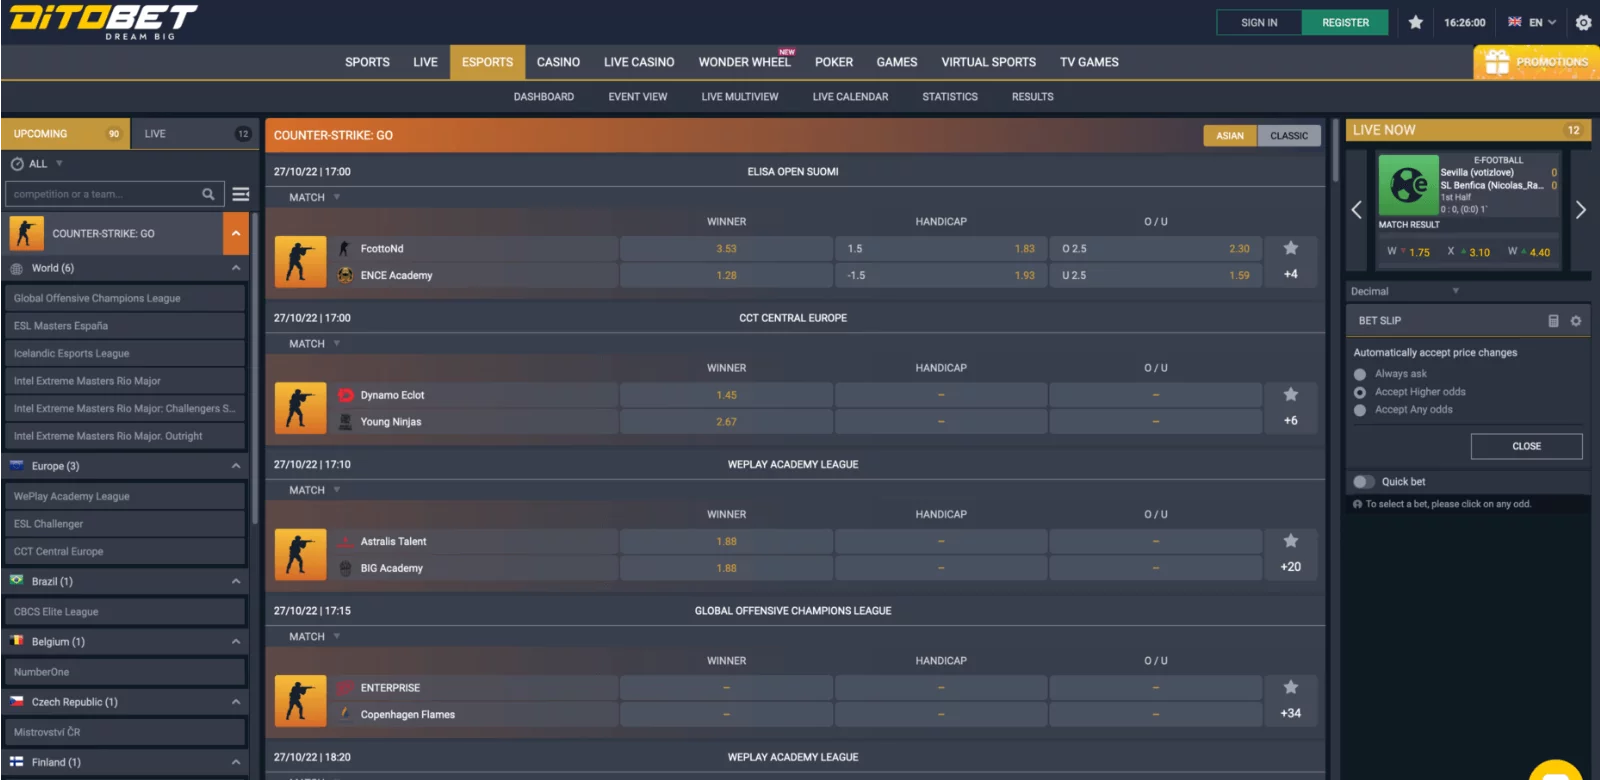Click the SIGN IN button

click(x=1259, y=22)
